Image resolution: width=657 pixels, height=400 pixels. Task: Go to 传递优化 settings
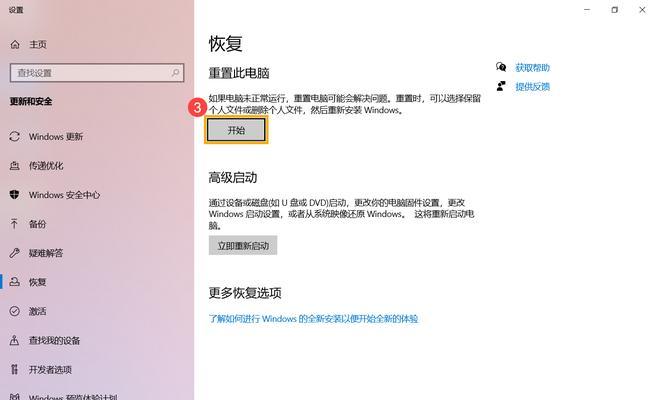pyautogui.click(x=46, y=166)
